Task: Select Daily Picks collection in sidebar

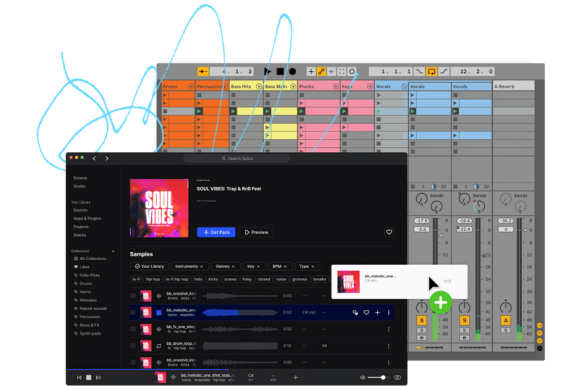Action: coord(89,275)
